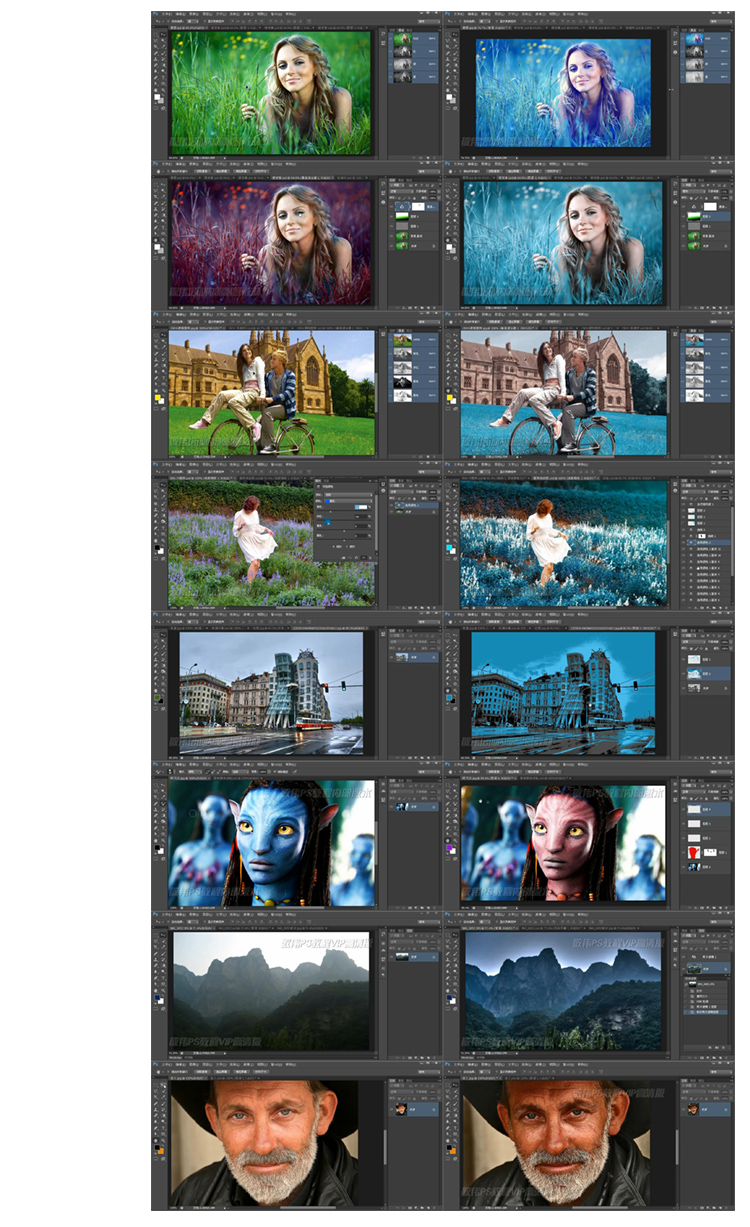Open File menu in green-grass woman screenshot

[166, 13]
